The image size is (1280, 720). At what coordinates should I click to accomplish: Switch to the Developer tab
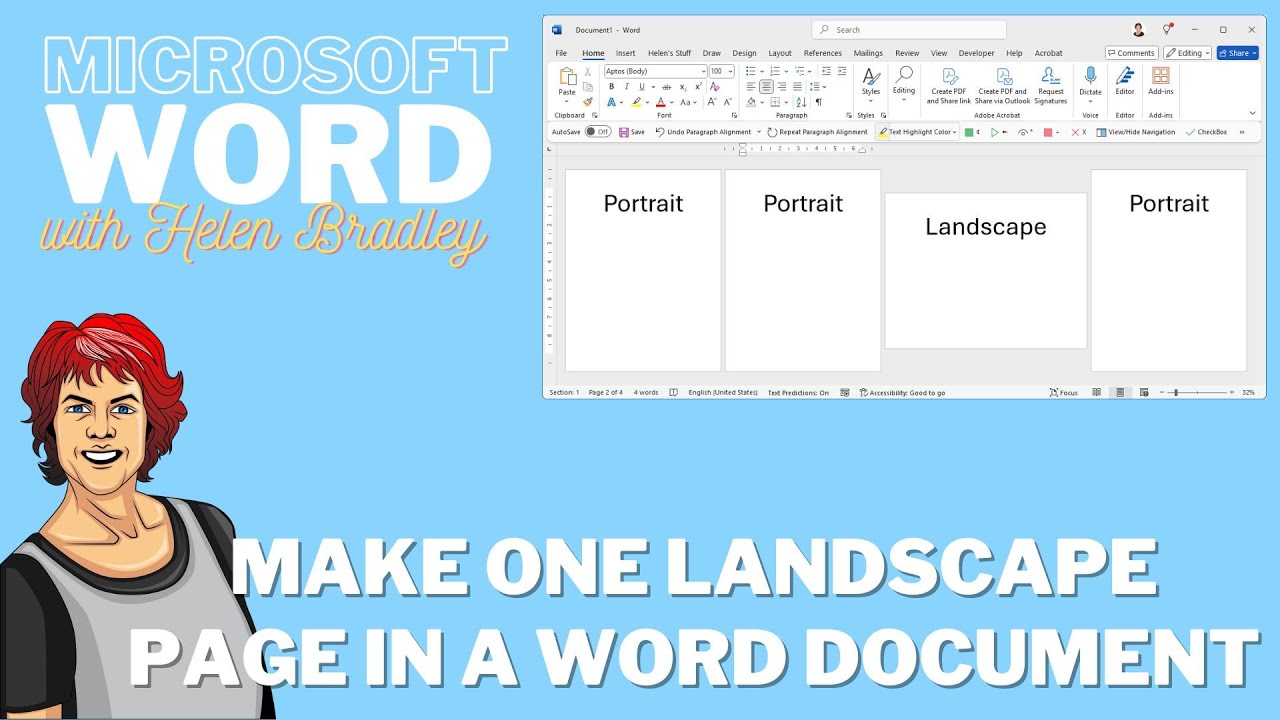[977, 53]
